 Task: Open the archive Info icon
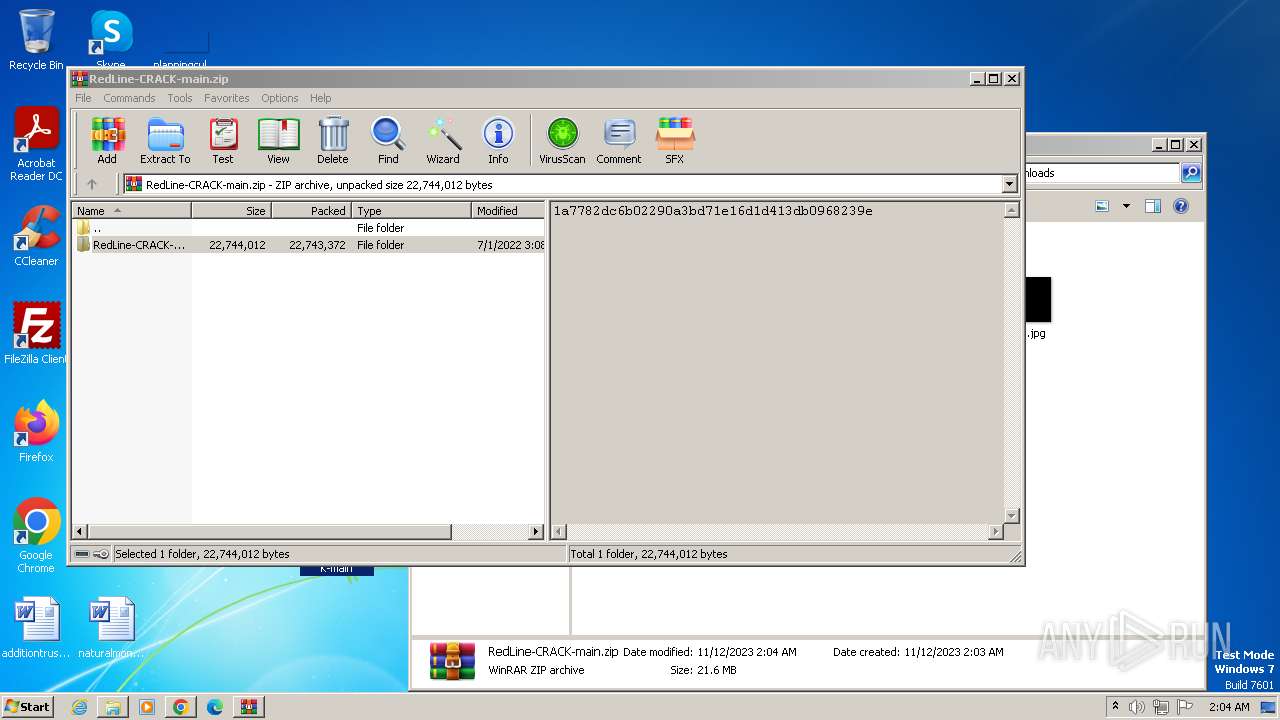point(498,141)
